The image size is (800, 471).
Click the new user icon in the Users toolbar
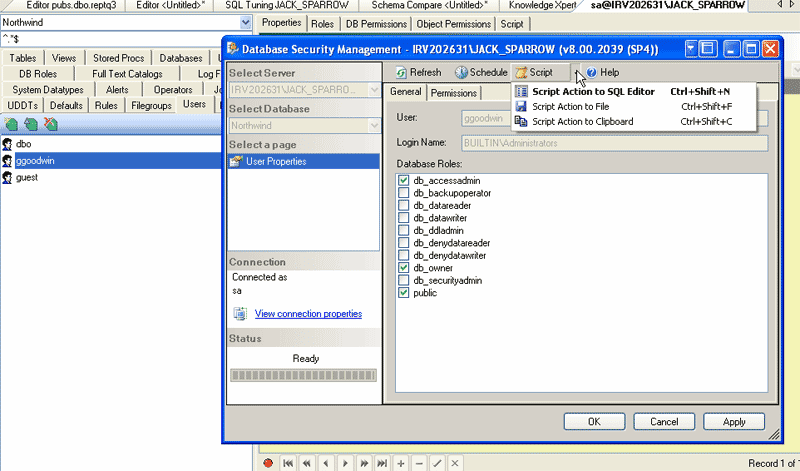click(11, 124)
